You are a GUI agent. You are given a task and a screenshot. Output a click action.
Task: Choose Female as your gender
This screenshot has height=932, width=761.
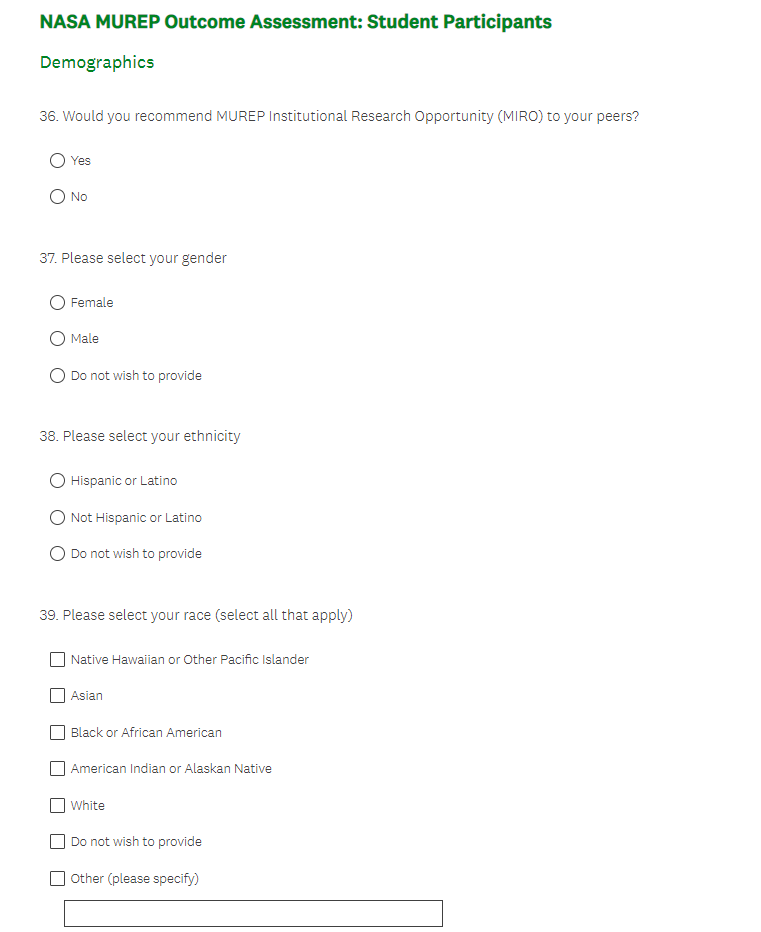[x=58, y=303]
